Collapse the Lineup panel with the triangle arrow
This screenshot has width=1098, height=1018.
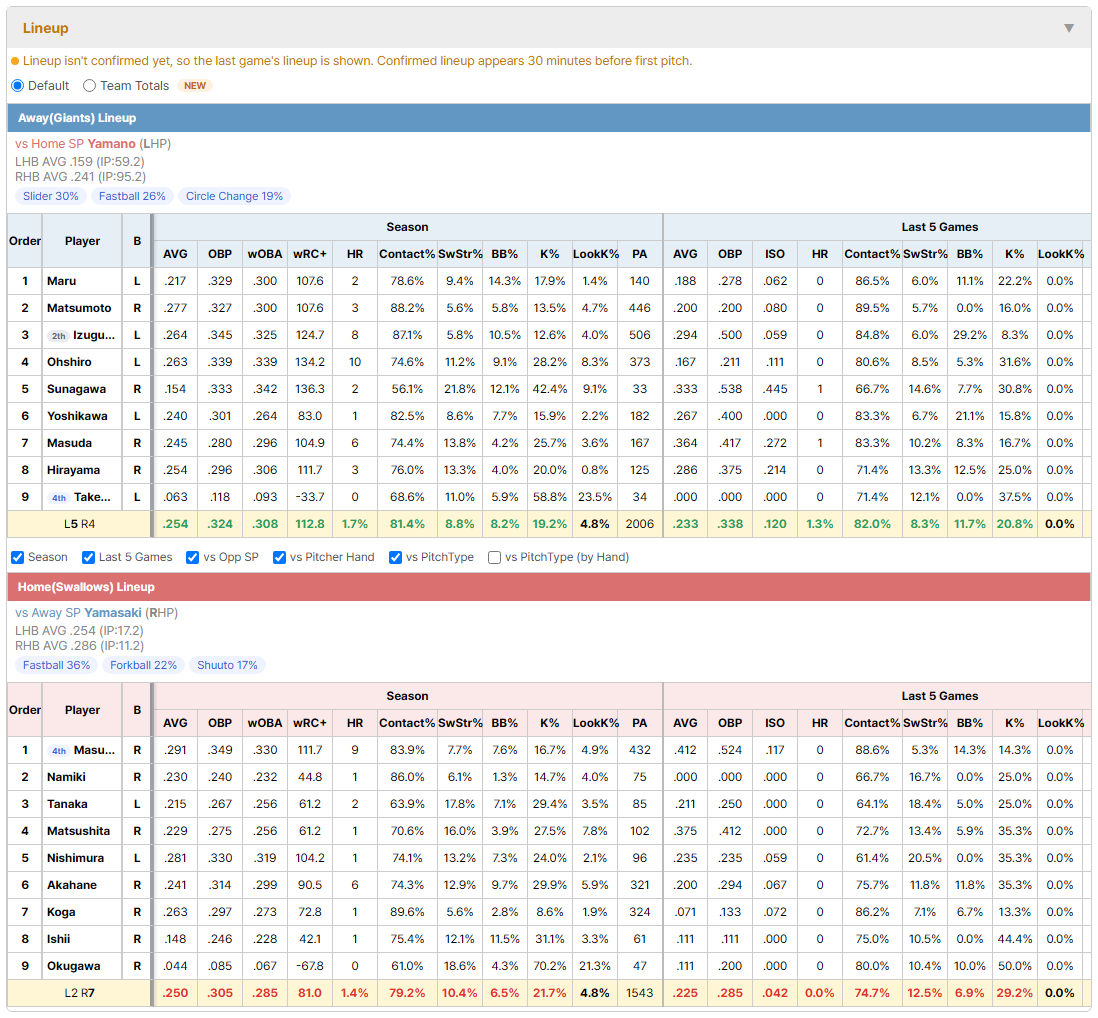(1069, 28)
